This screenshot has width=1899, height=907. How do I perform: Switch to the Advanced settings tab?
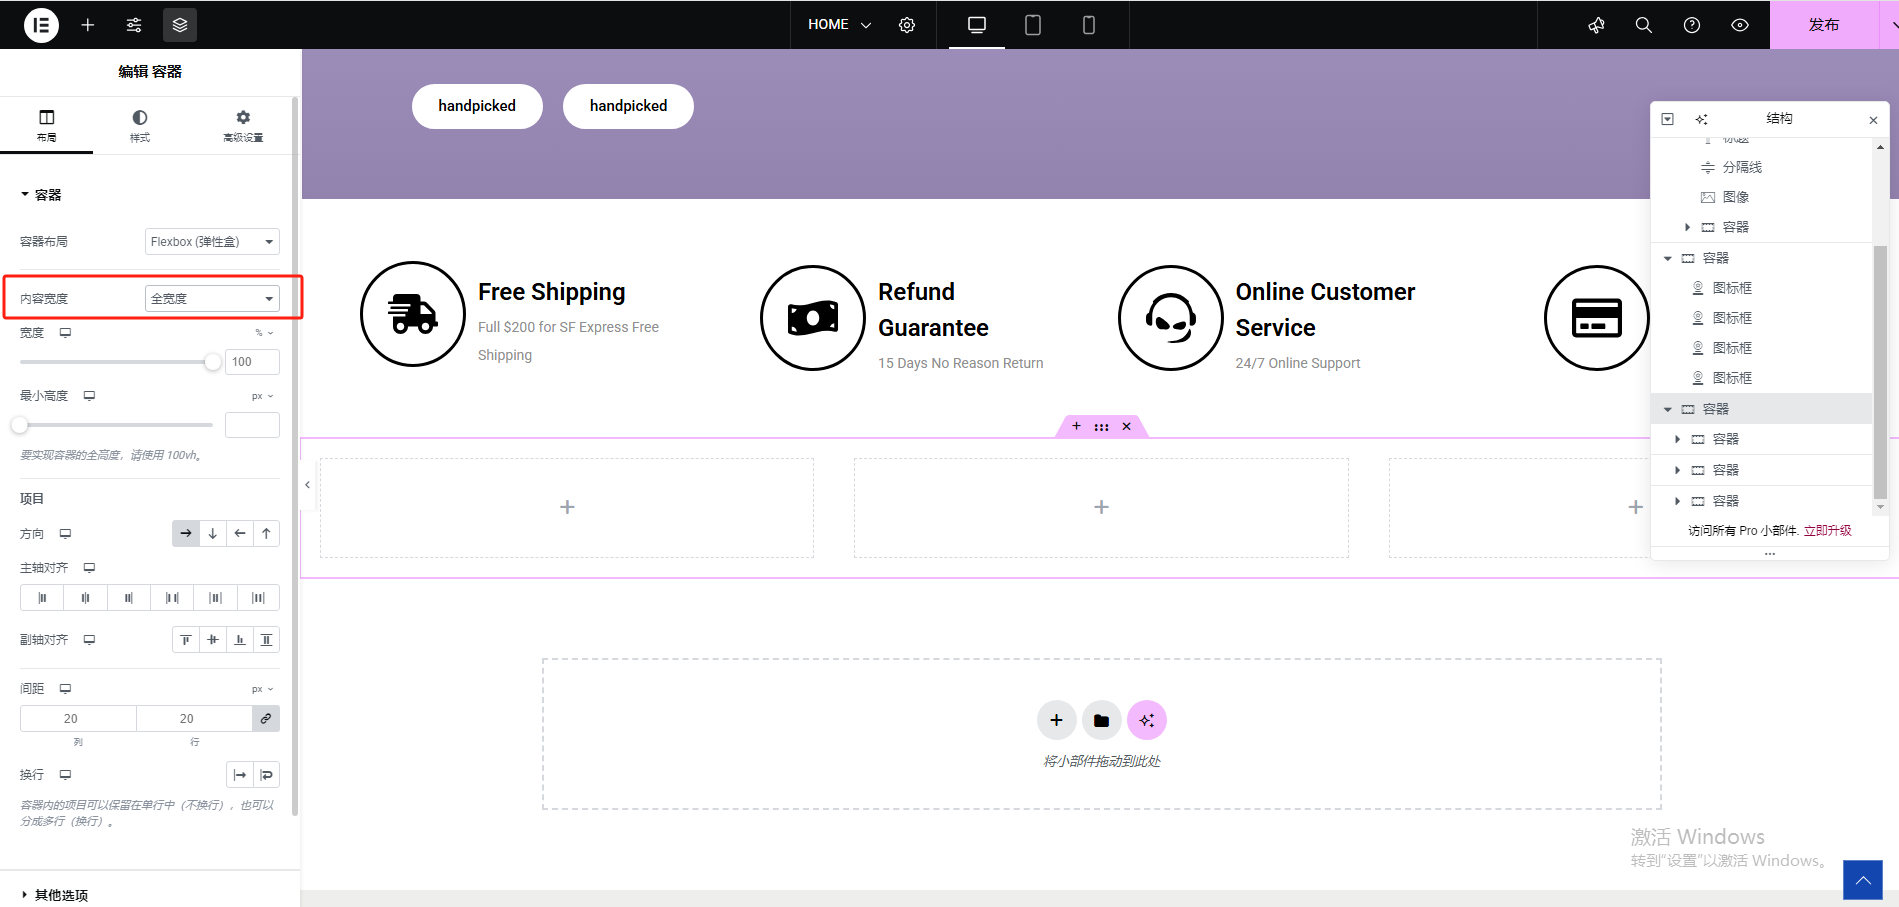(243, 126)
